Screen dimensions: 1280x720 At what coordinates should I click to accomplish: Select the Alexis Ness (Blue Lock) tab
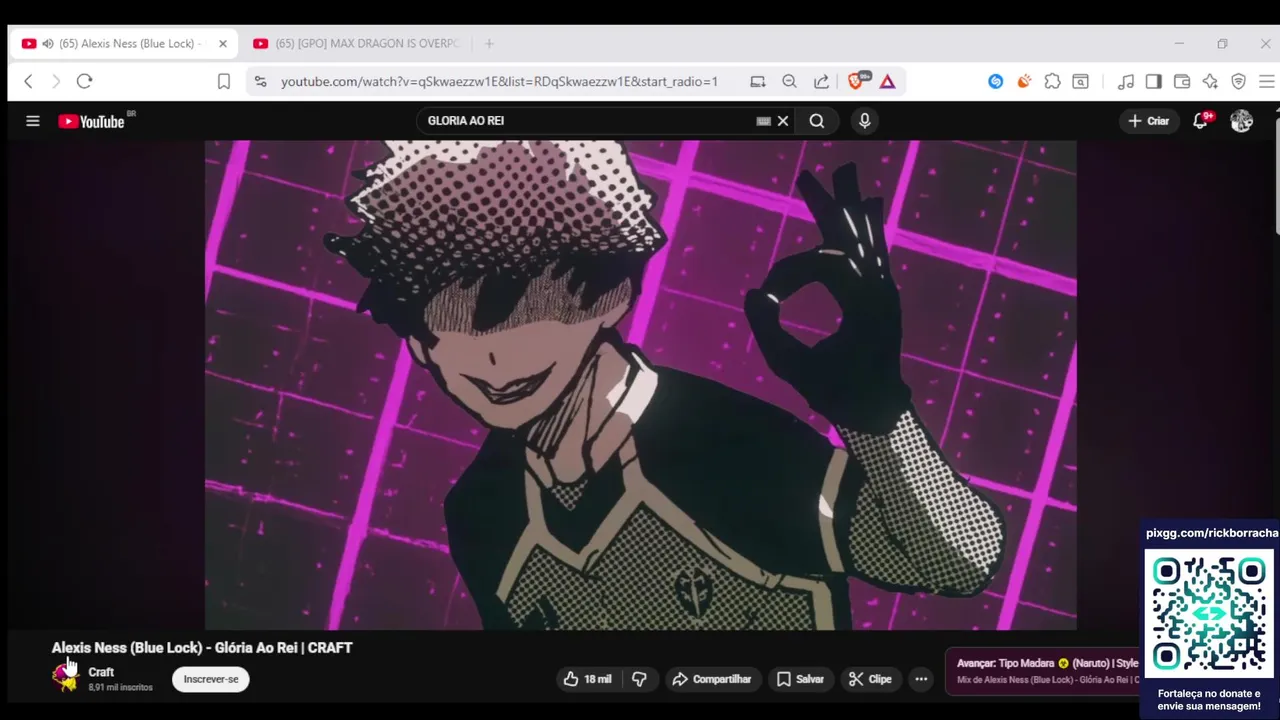pos(124,44)
